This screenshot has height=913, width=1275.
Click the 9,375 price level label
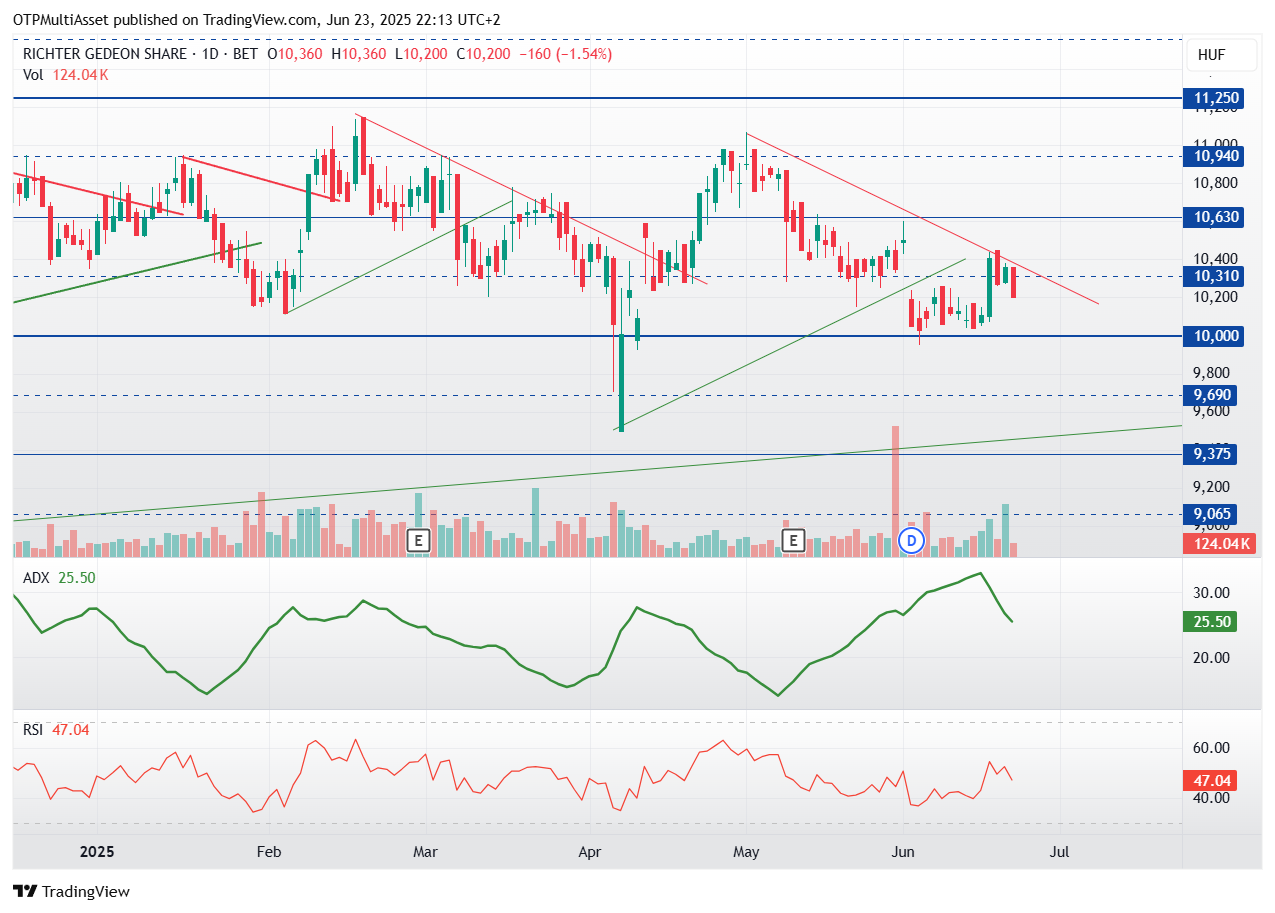pos(1212,454)
